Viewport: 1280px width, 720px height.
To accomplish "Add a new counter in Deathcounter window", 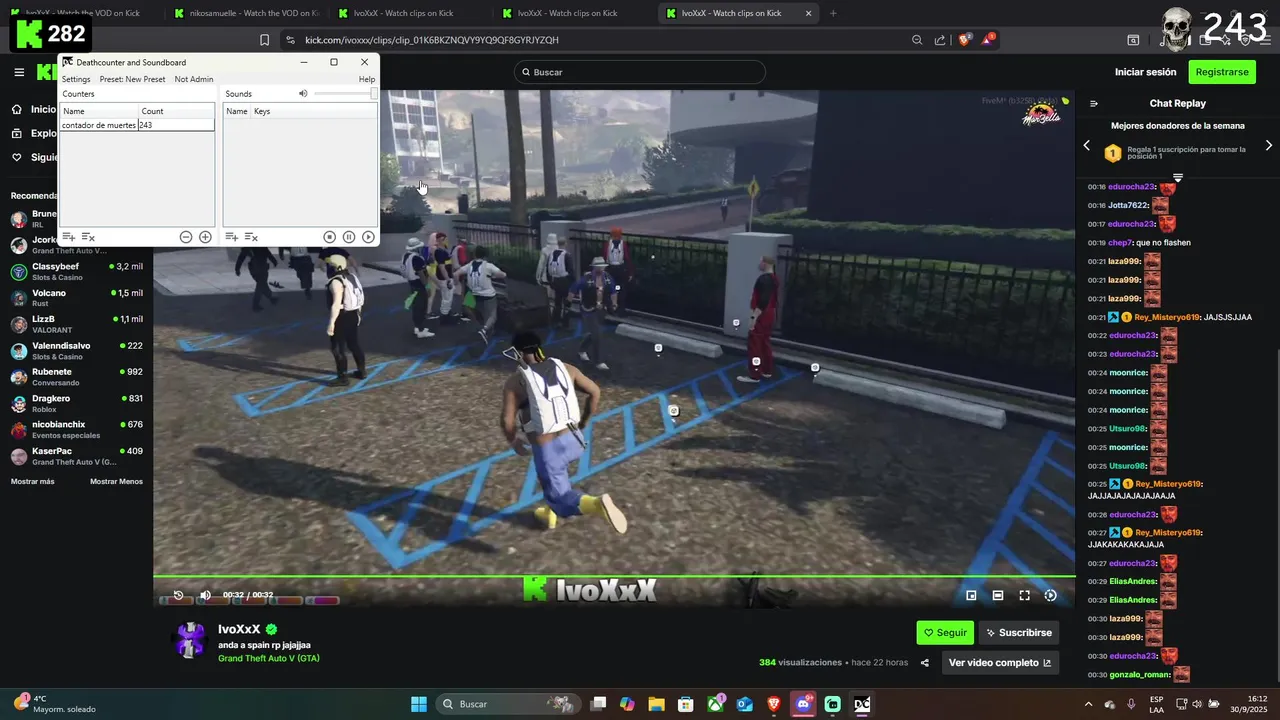I will [68, 237].
